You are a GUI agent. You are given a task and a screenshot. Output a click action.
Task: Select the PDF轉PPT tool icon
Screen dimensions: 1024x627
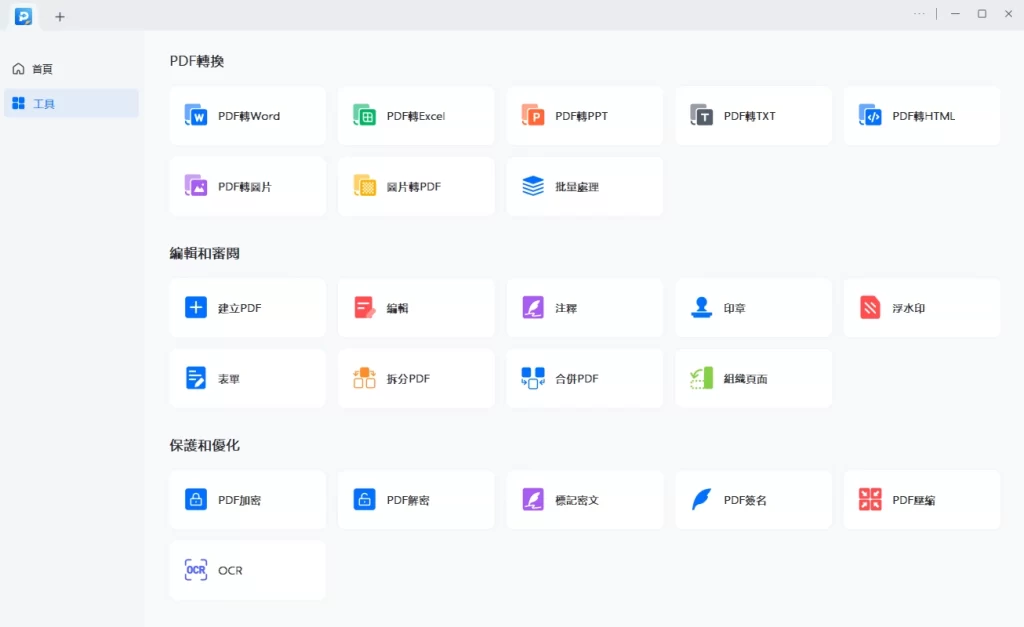533,116
